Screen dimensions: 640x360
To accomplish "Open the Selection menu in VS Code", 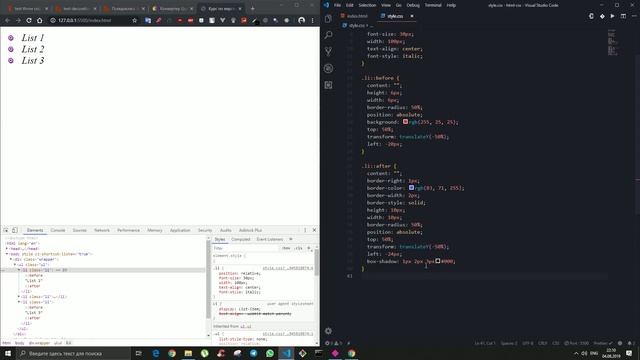I will point(367,5).
